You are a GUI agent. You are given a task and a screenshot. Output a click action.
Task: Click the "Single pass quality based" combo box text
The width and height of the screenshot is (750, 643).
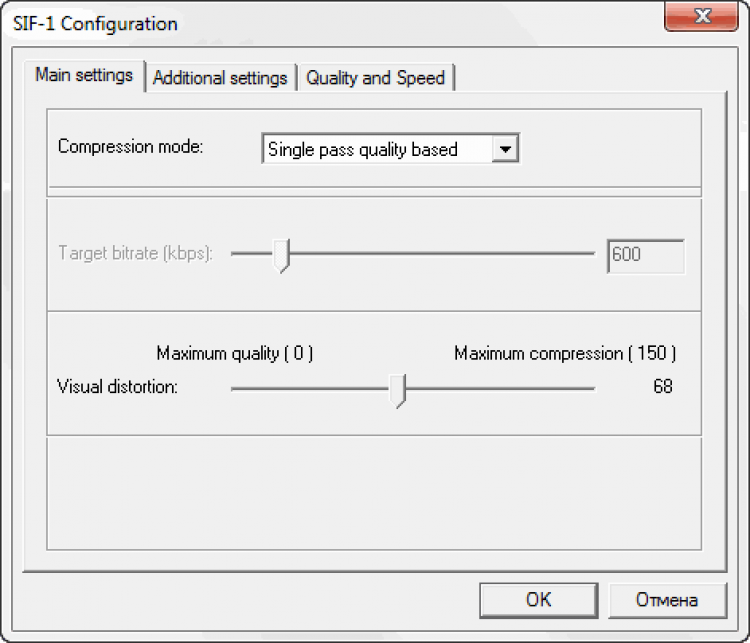375,150
